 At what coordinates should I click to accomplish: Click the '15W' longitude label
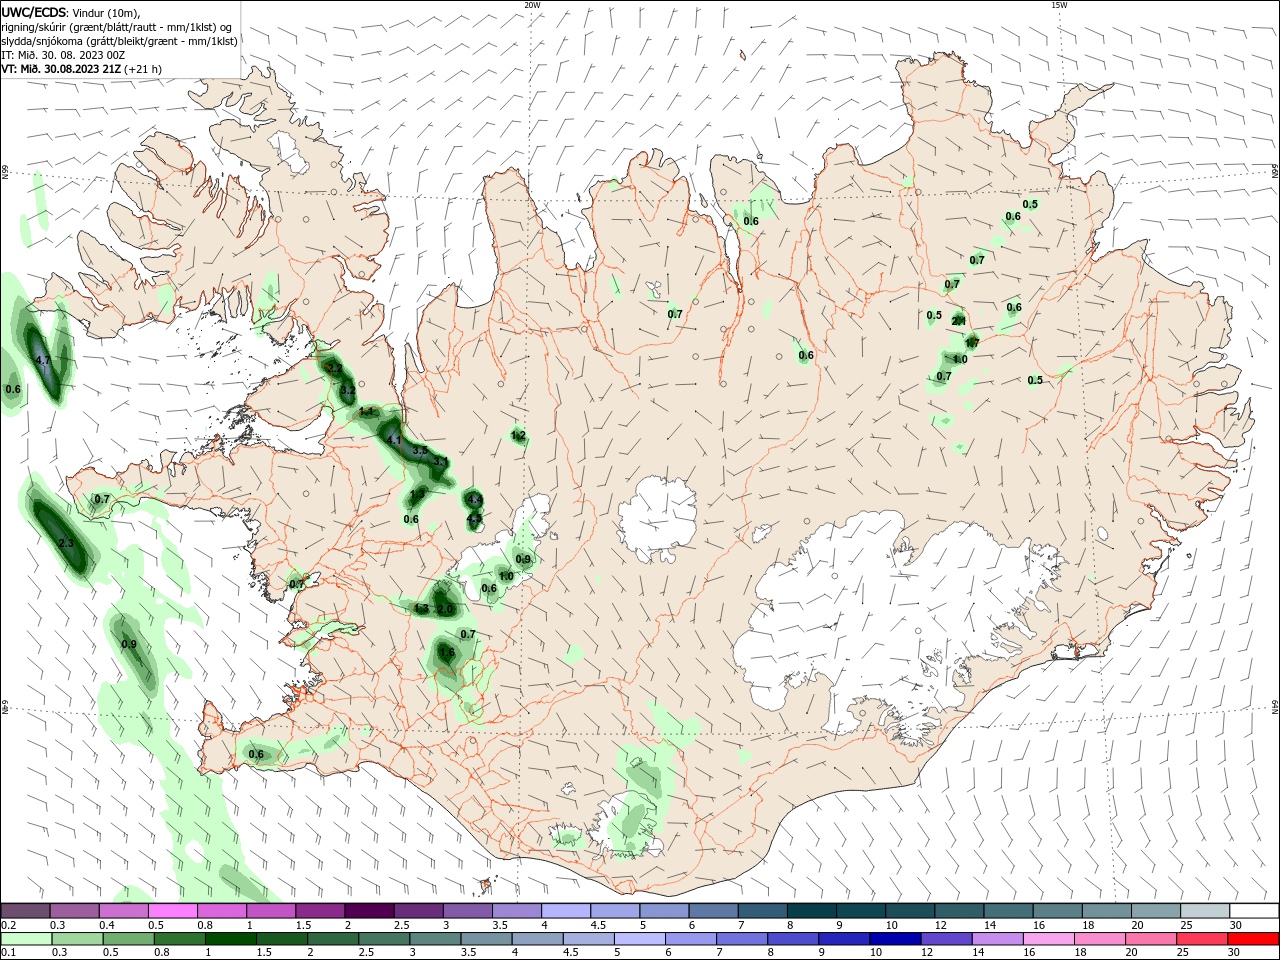(x=1059, y=5)
